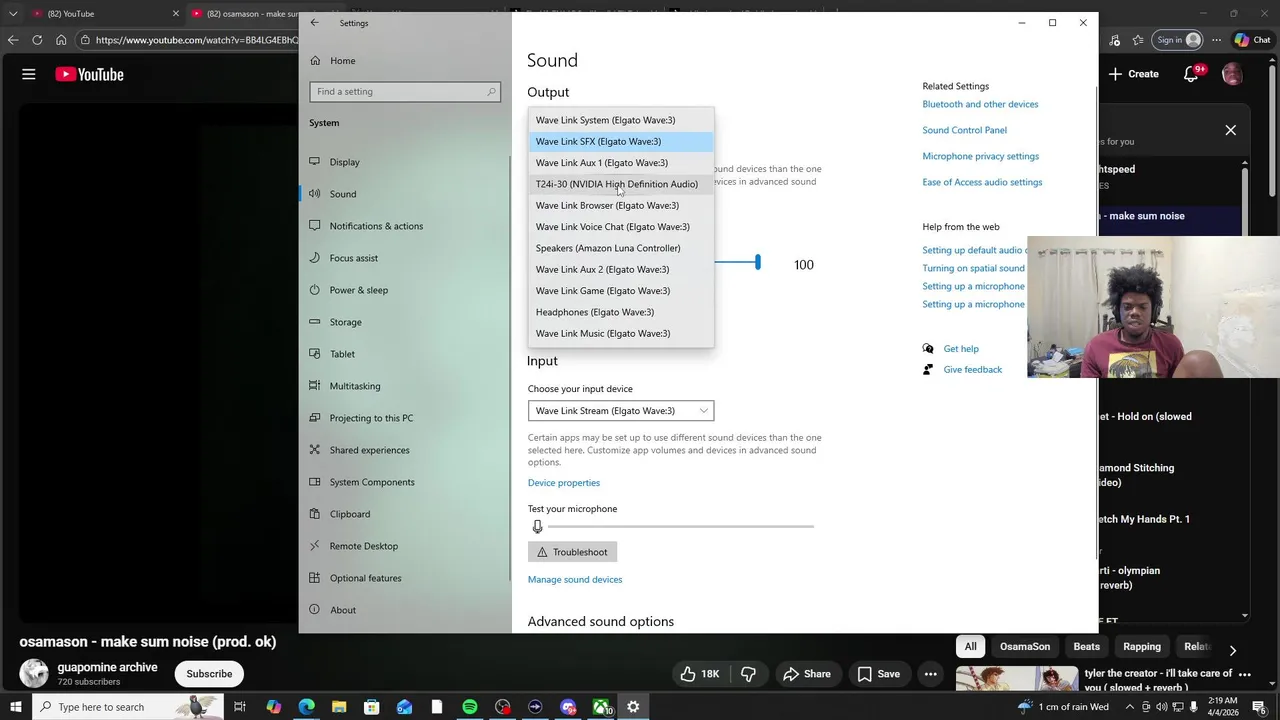The width and height of the screenshot is (1280, 720).
Task: Open Sound Control Panel link
Action: (964, 130)
